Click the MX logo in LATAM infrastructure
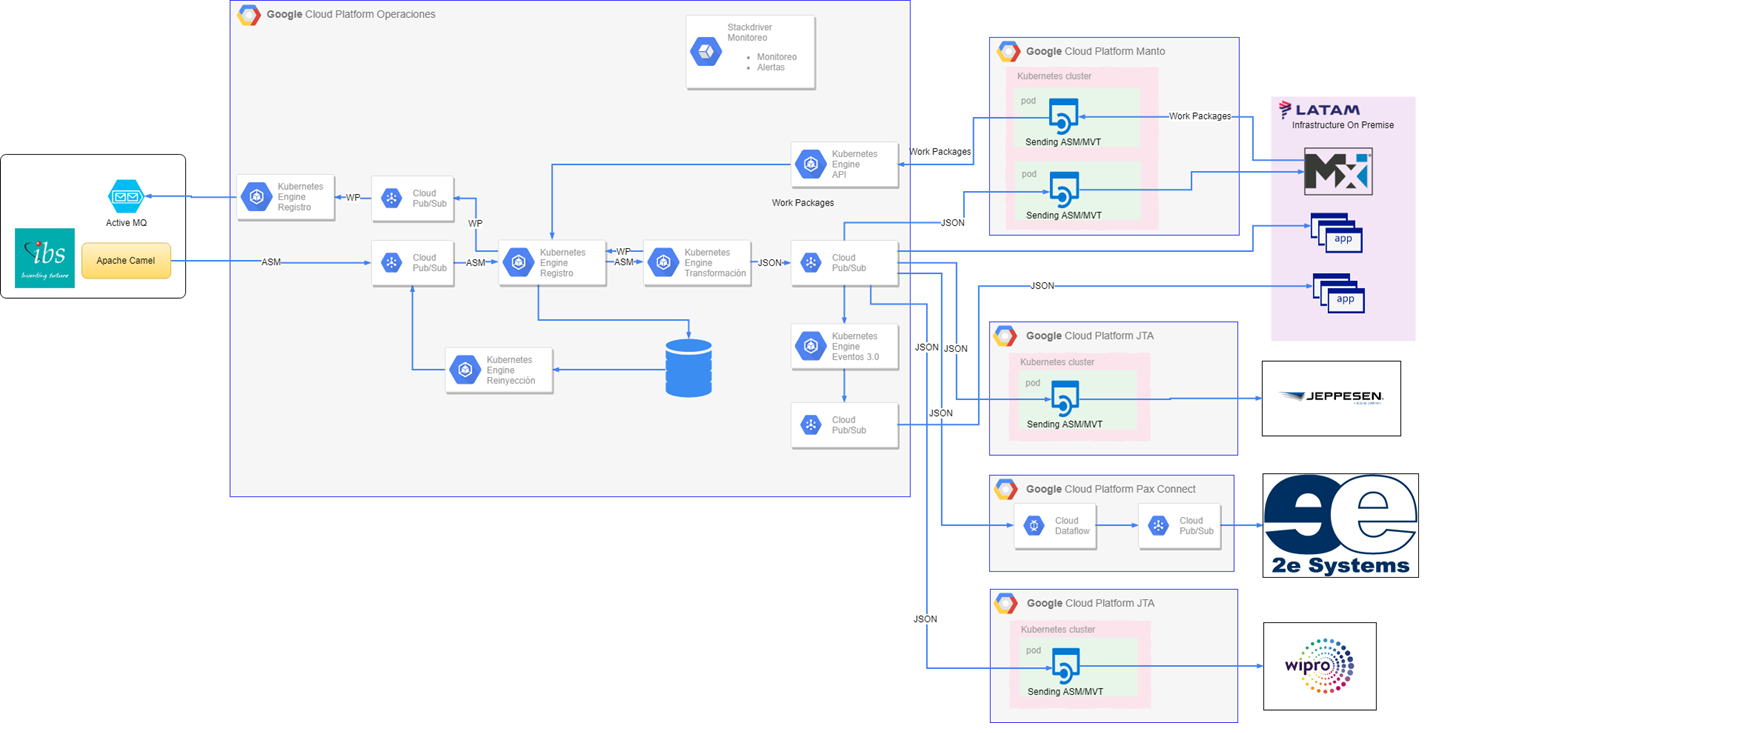Screen dimensions: 1742x733 1338,172
